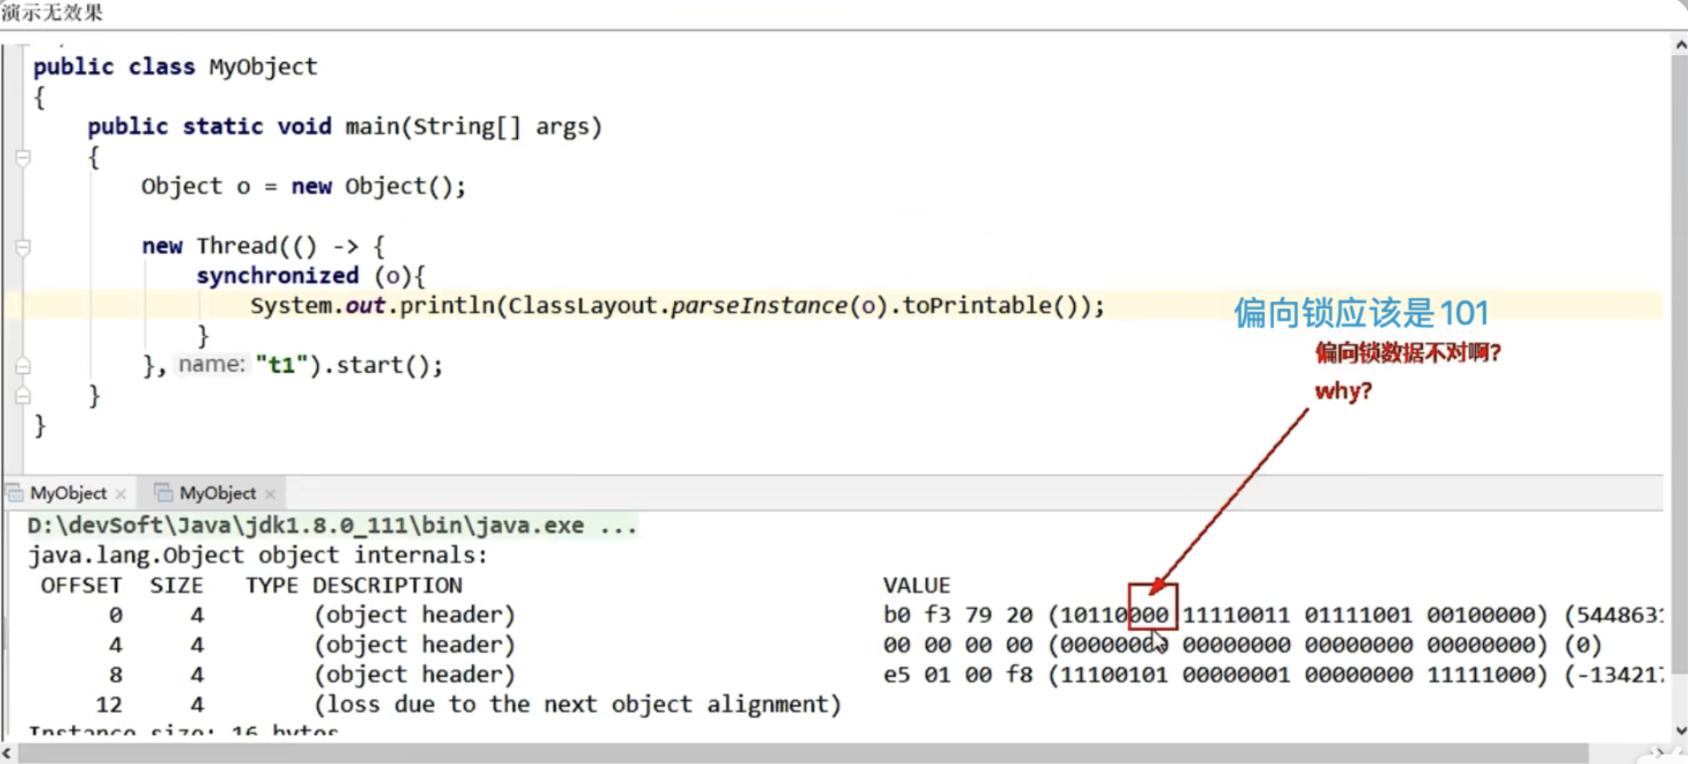Click the red '偏向锁数据不对啊?' text
The width and height of the screenshot is (1688, 764).
tap(1408, 352)
